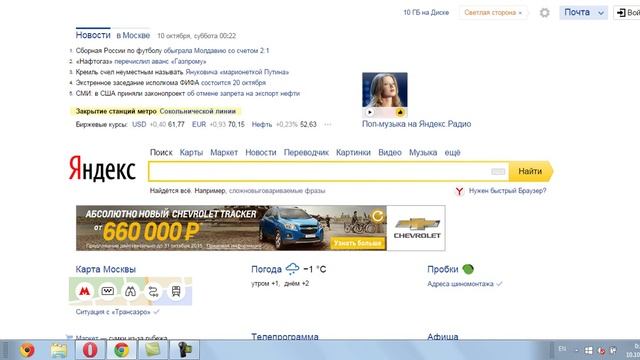The width and height of the screenshot is (640, 360).
Task: Click example phrase 'сложновыговариваемые фразы'
Action: (x=277, y=191)
